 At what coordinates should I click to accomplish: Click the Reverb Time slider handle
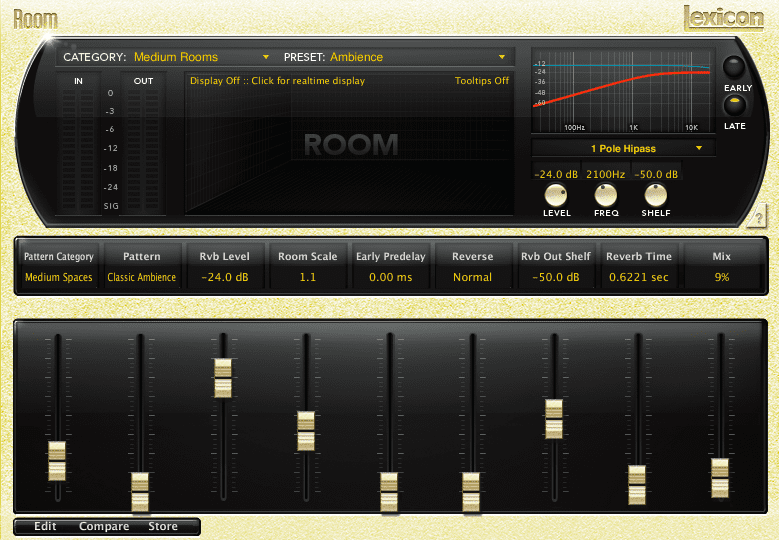(x=637, y=485)
